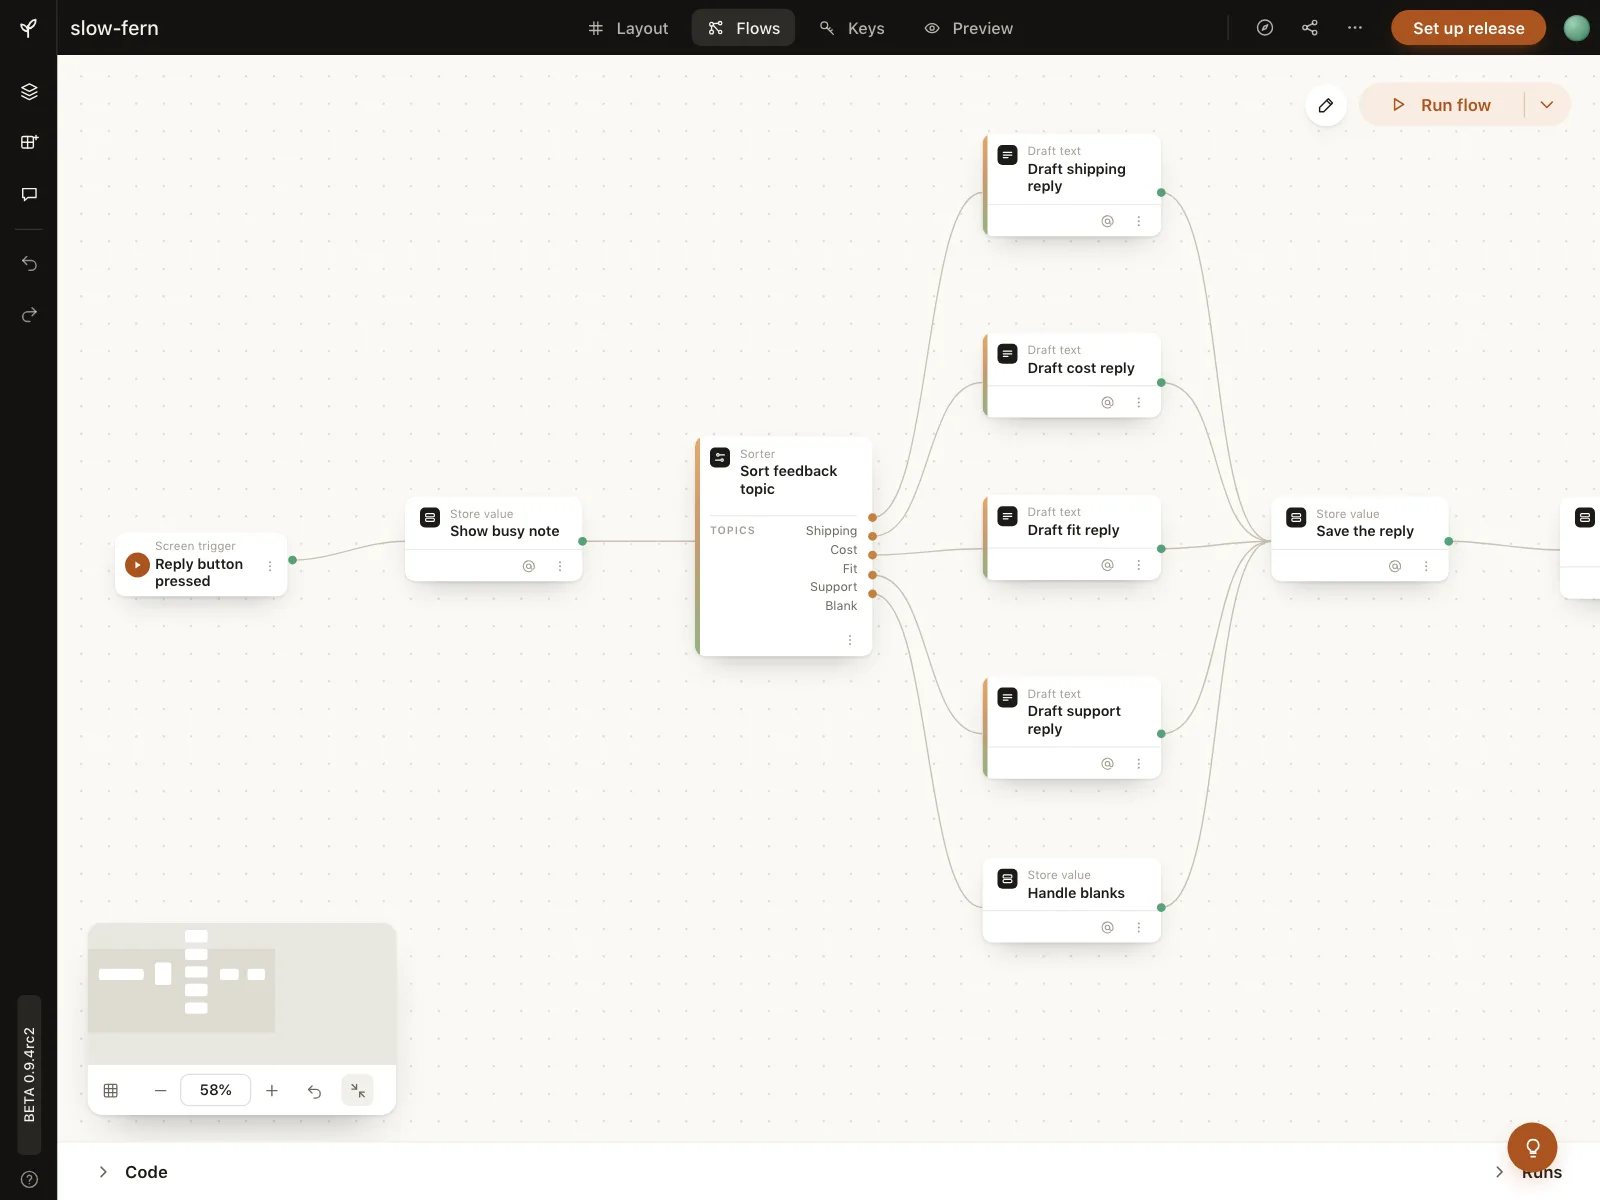Click the compass explore icon
Screen dimensions: 1600x1200
(x=1265, y=28)
